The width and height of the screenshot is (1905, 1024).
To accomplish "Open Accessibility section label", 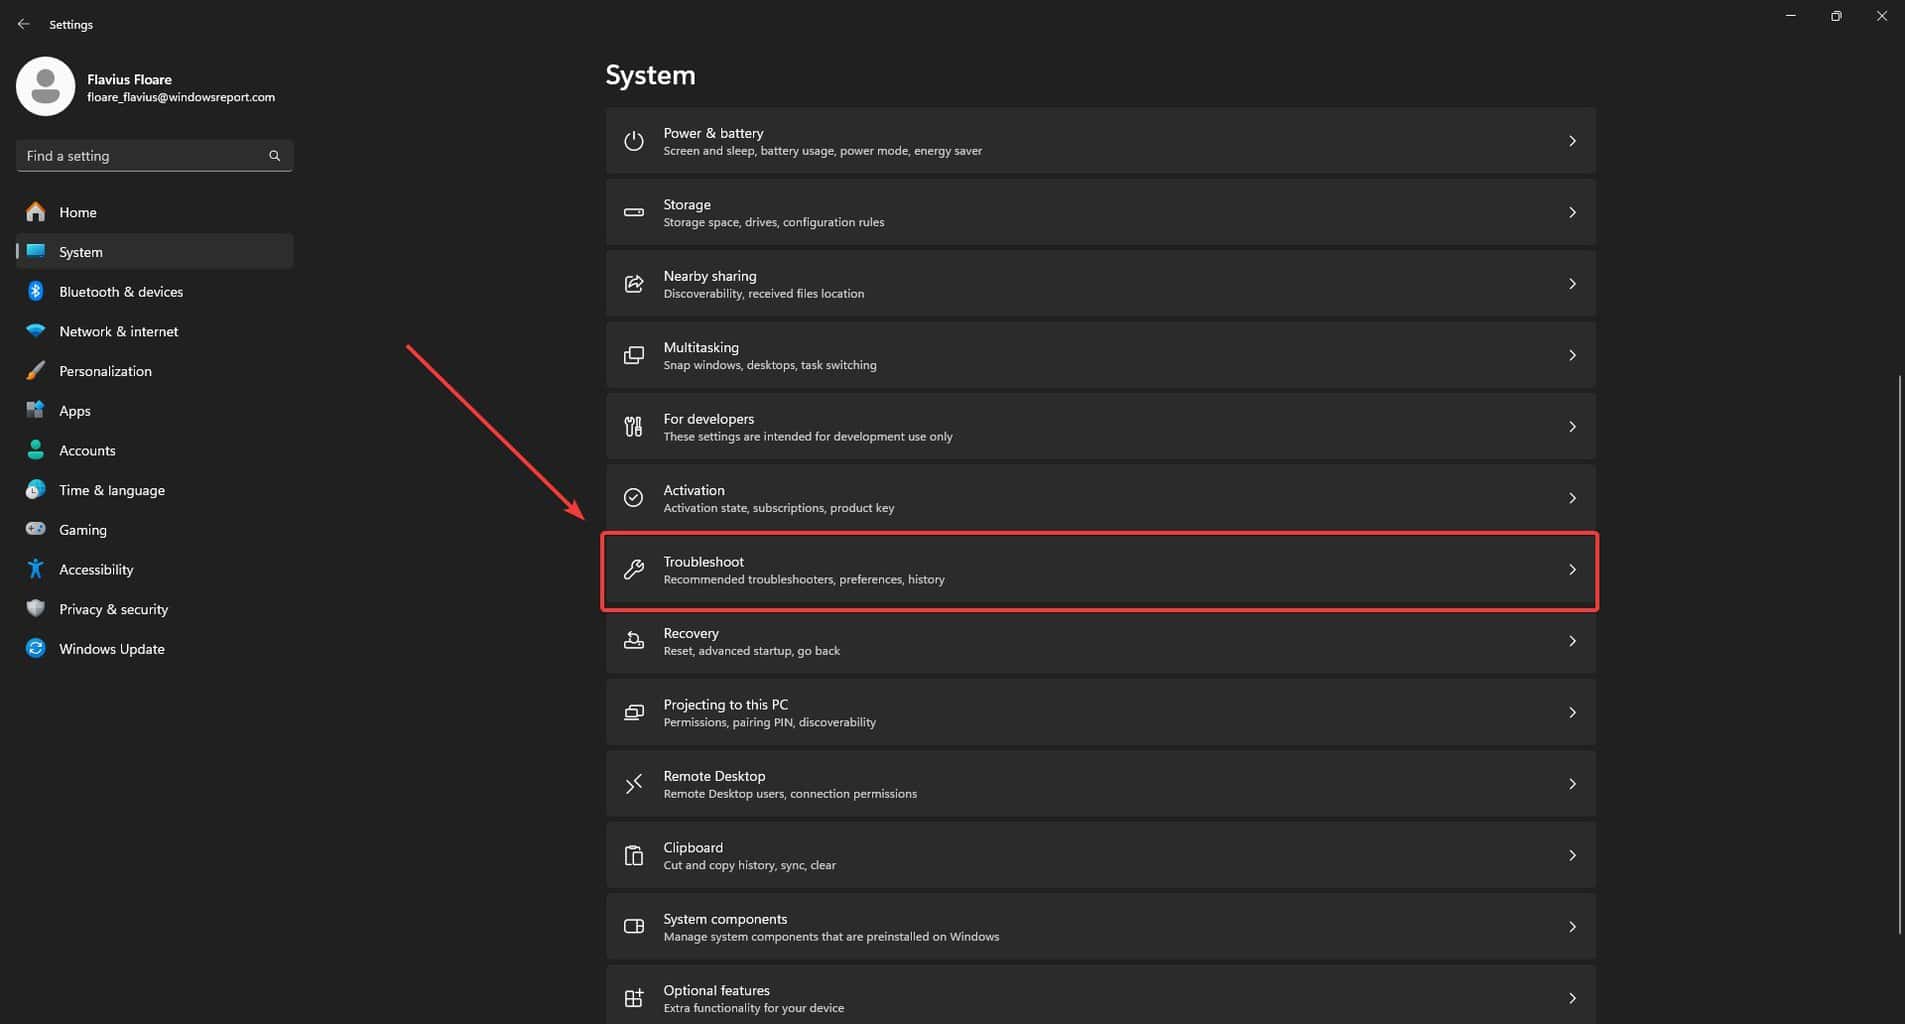I will [96, 569].
